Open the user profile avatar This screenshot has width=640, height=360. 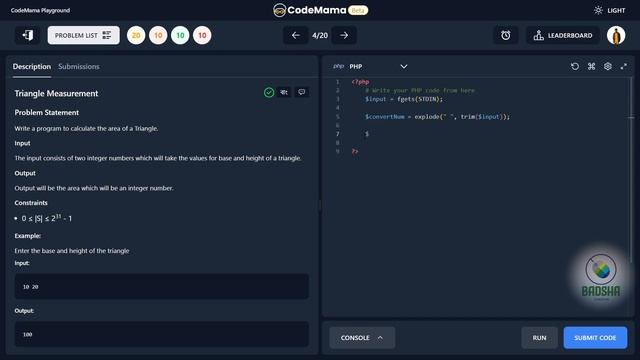616,36
